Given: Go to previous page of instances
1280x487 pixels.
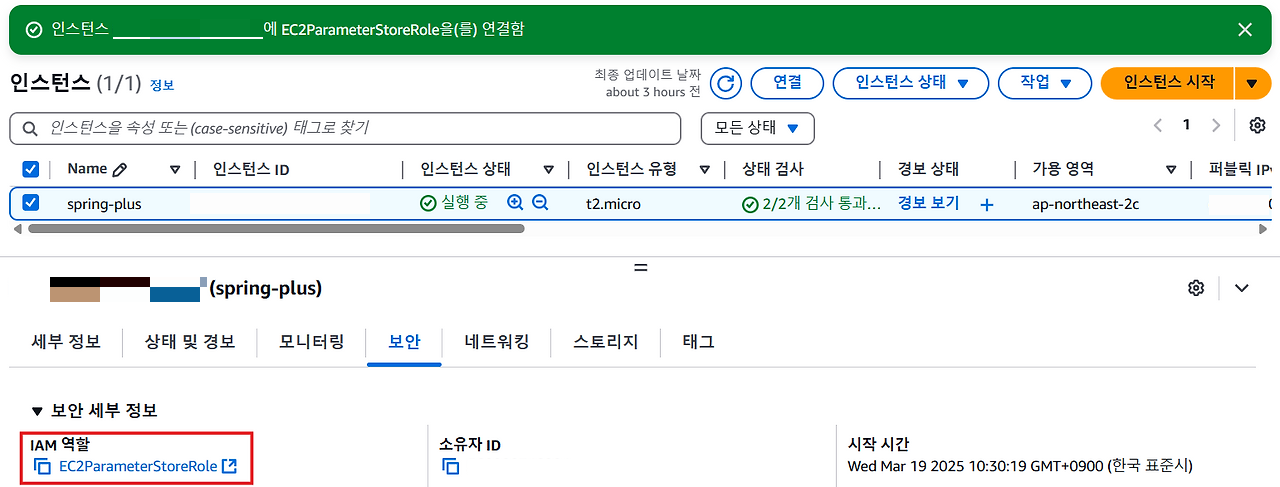Looking at the screenshot, I should click(1158, 125).
